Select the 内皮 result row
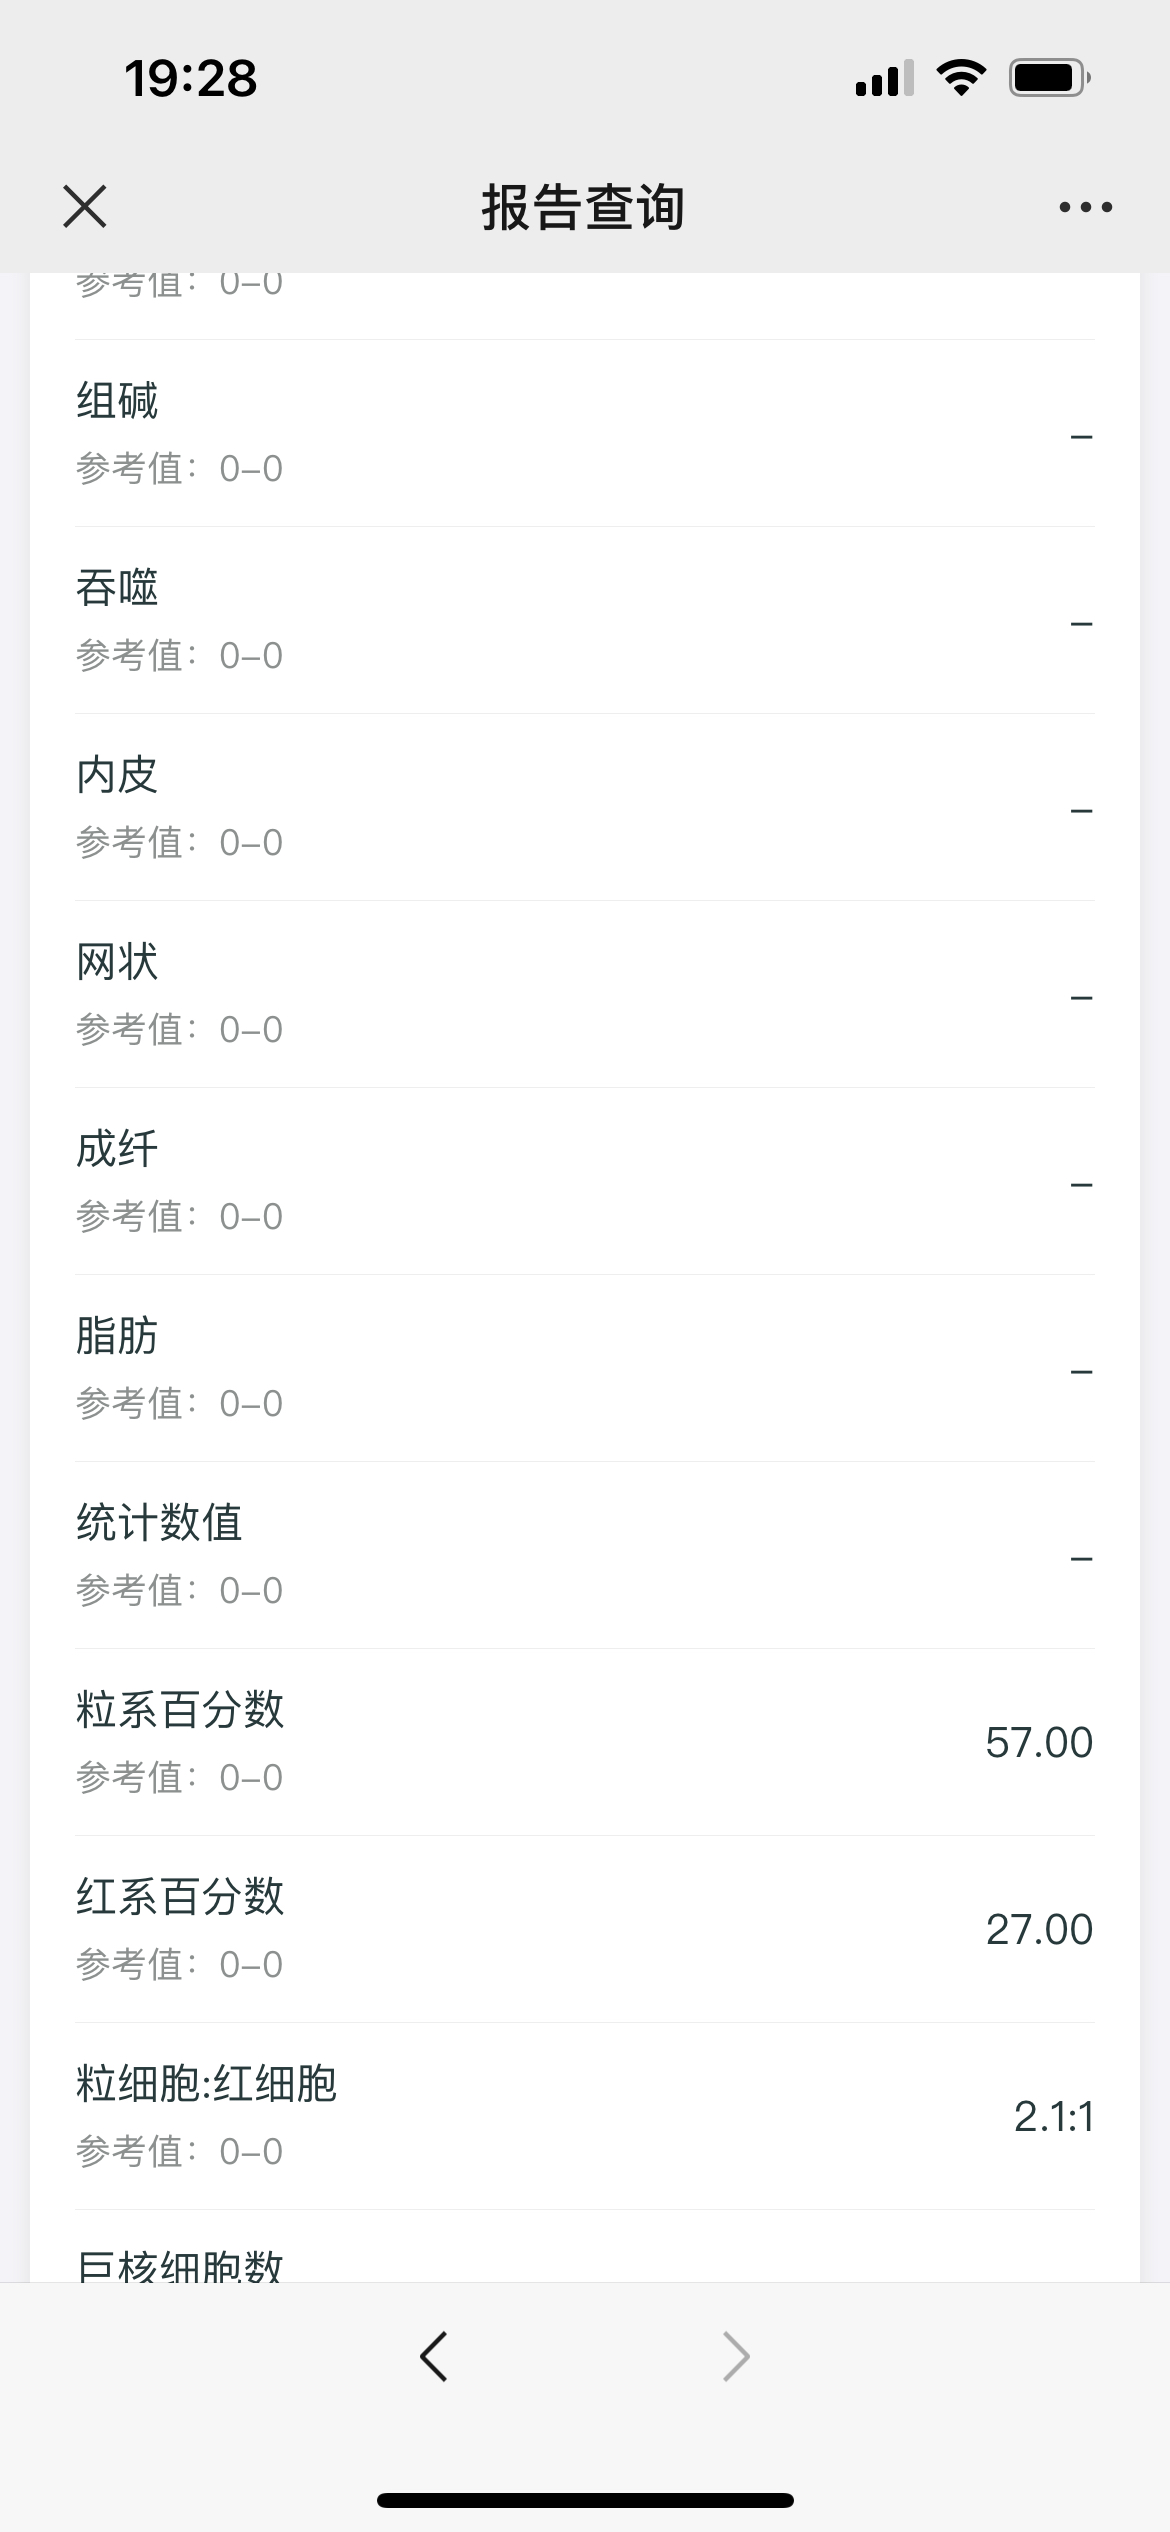Viewport: 1170px width, 2532px height. click(x=584, y=808)
